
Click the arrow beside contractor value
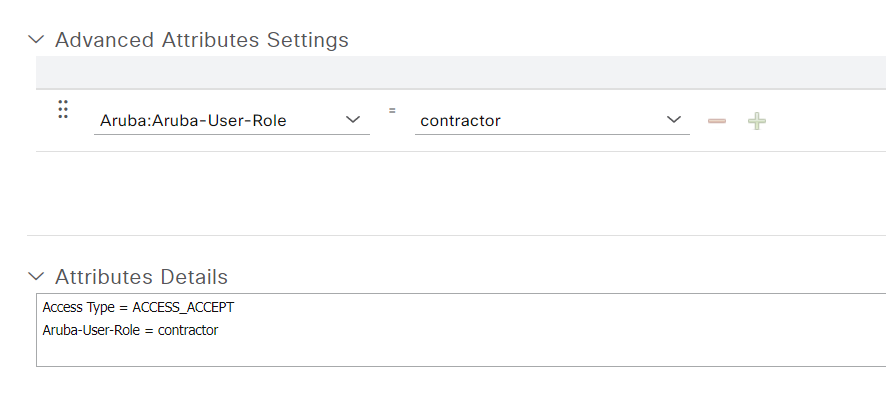click(x=674, y=119)
